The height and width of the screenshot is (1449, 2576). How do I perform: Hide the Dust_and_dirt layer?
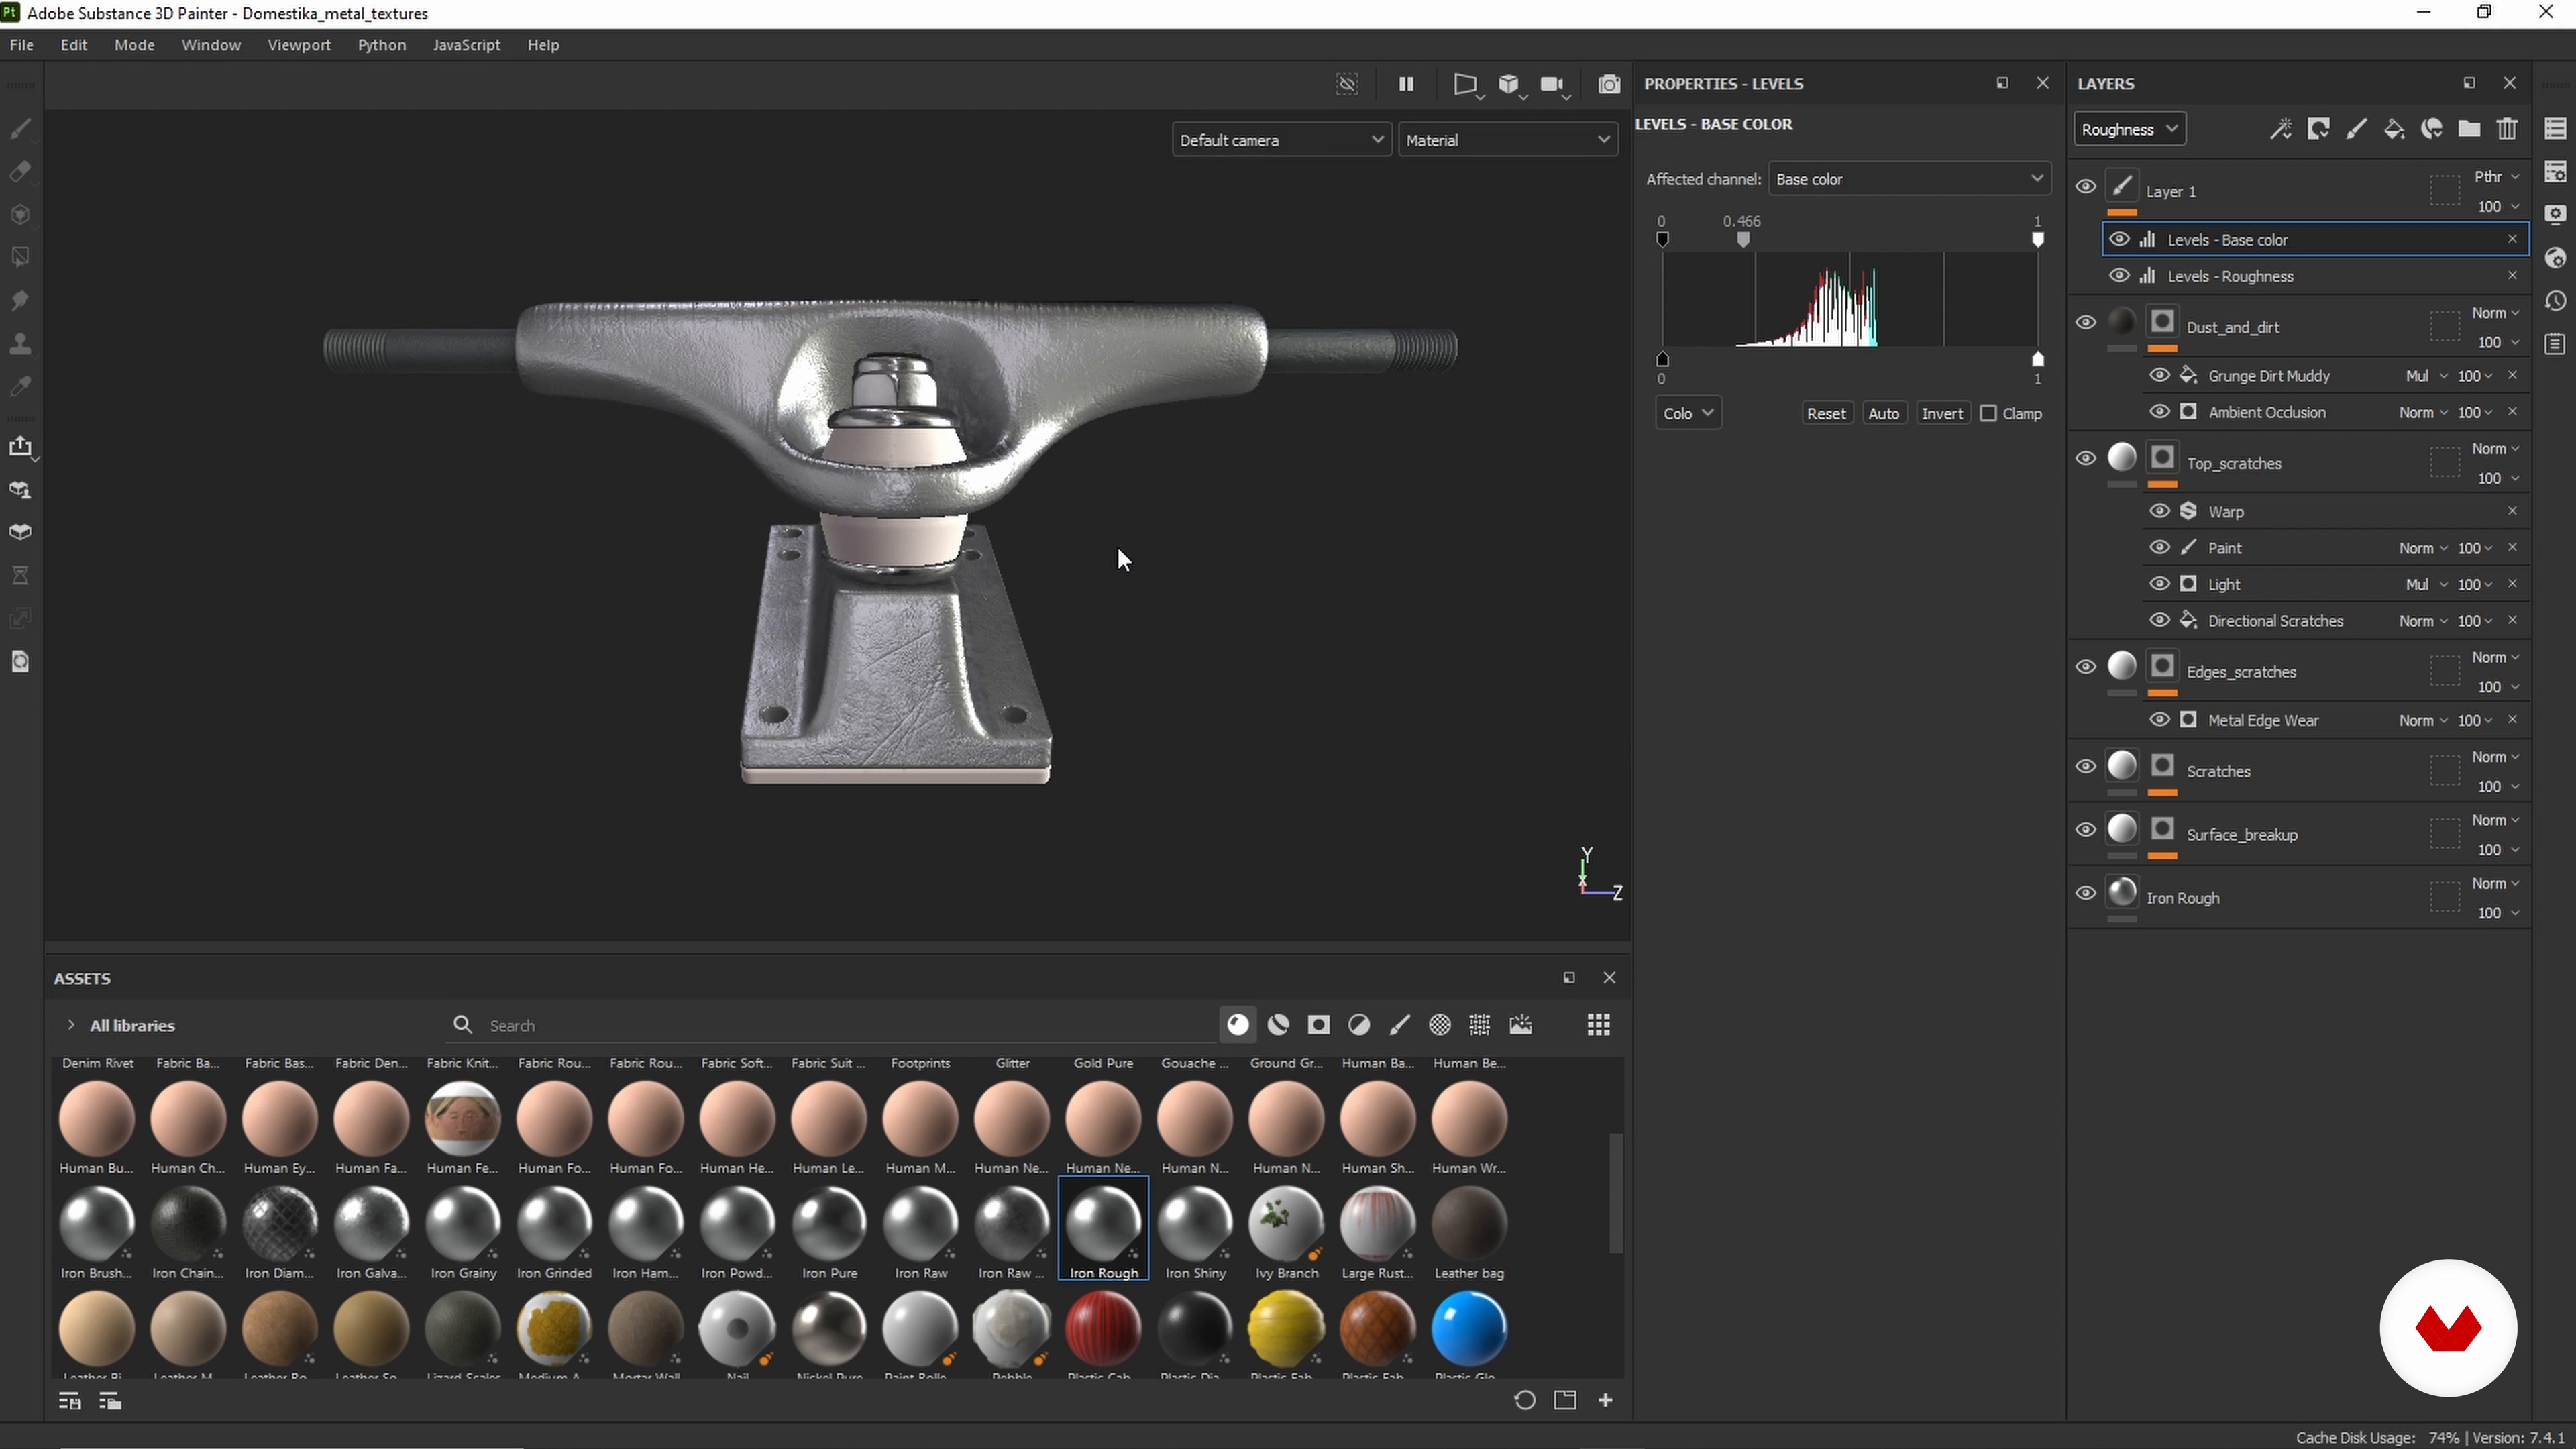click(x=2085, y=322)
